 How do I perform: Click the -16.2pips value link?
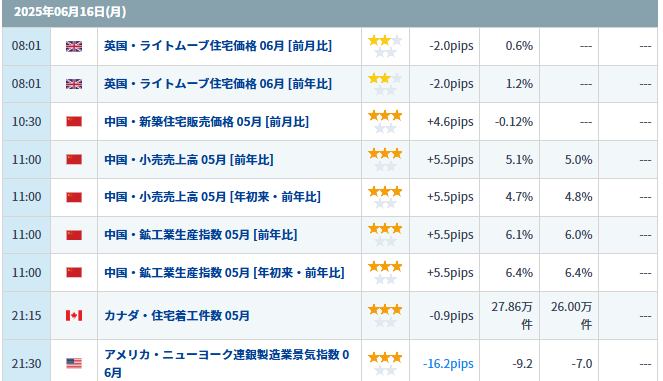pyautogui.click(x=448, y=364)
